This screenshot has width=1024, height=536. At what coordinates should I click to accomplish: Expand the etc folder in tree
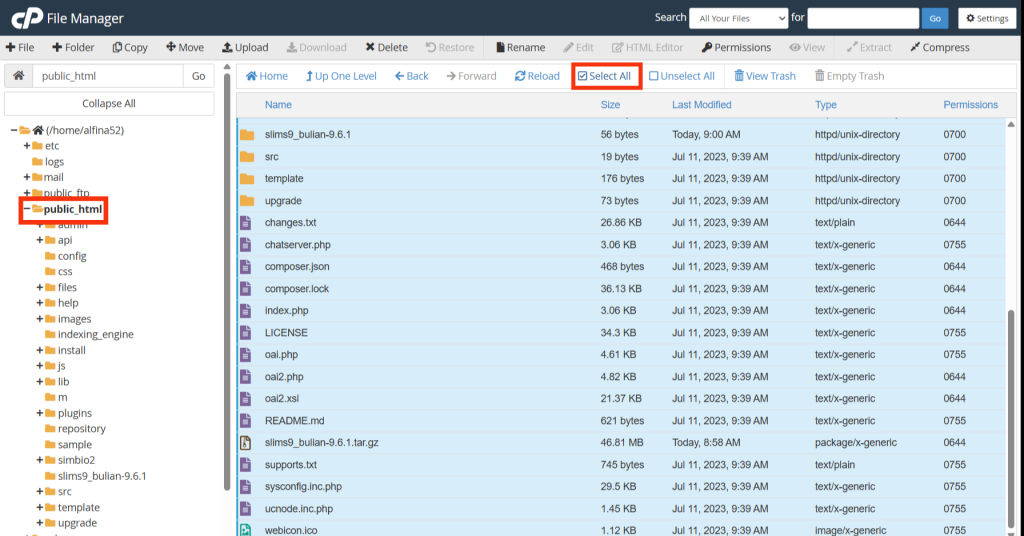[x=27, y=146]
